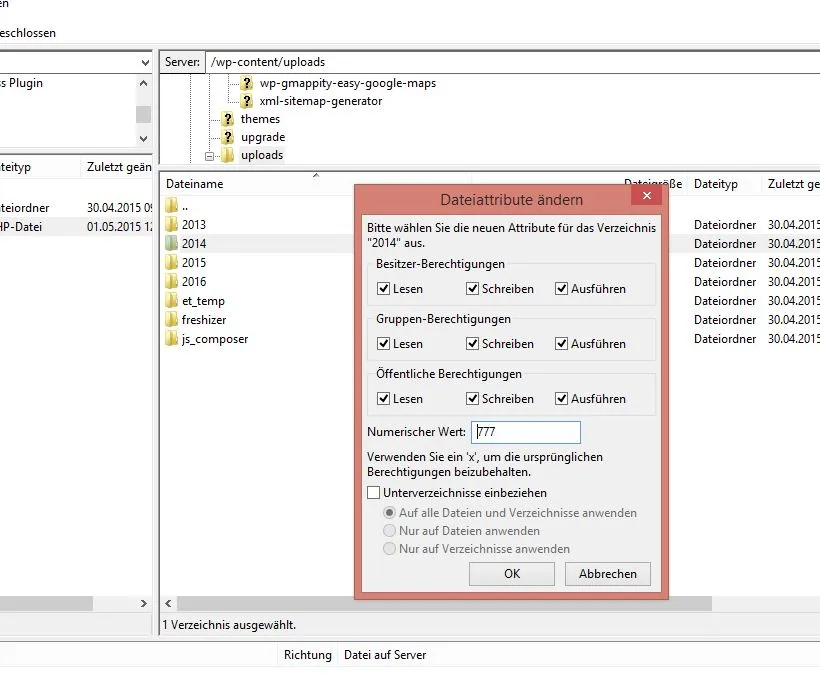Click up arrow of local tree scrollbar

[x=143, y=83]
